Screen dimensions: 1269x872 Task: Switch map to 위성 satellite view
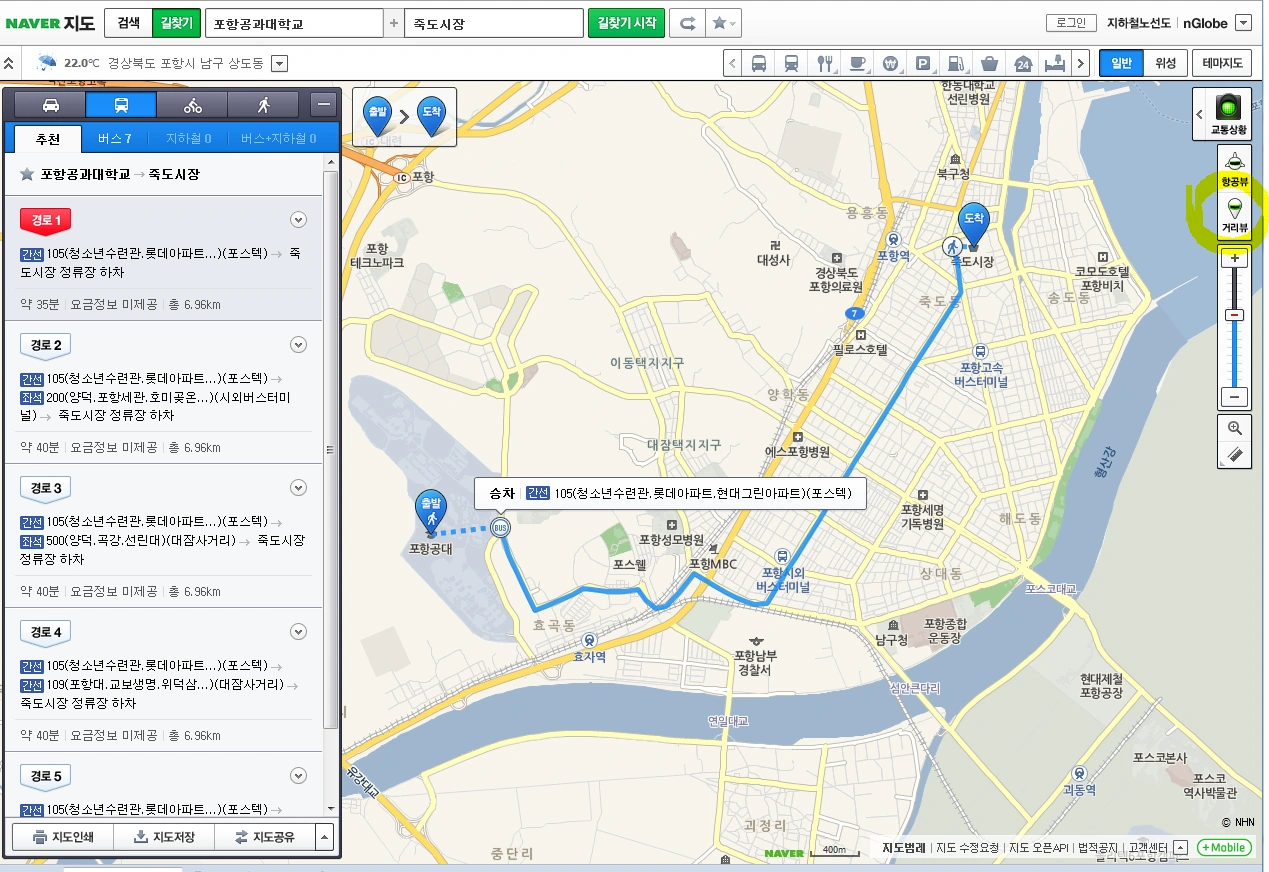1165,64
